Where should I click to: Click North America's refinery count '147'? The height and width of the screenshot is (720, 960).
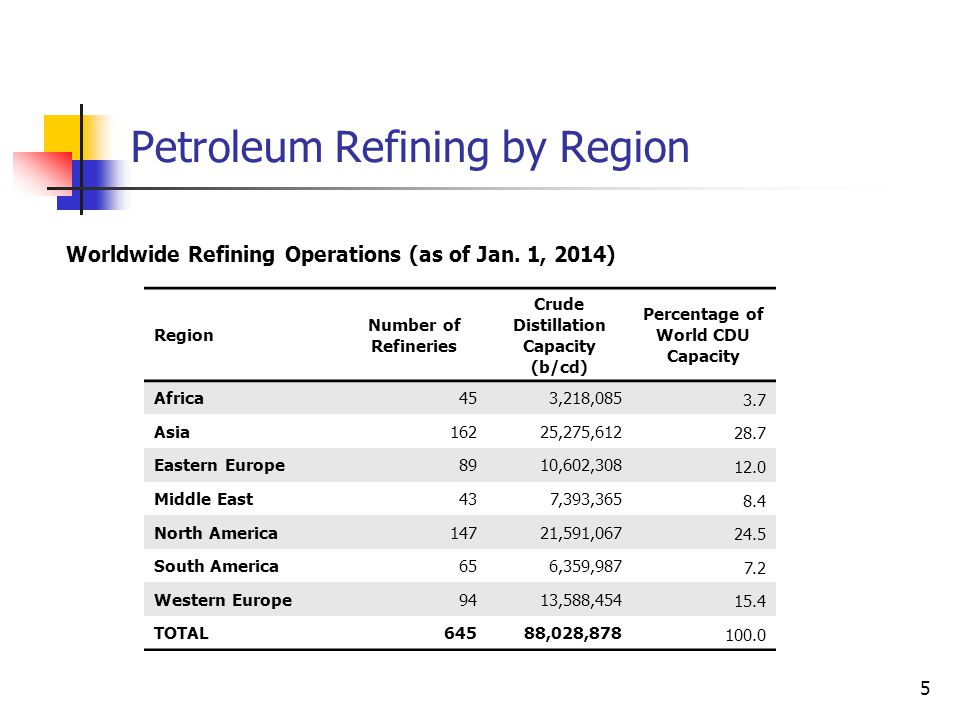[x=463, y=533]
